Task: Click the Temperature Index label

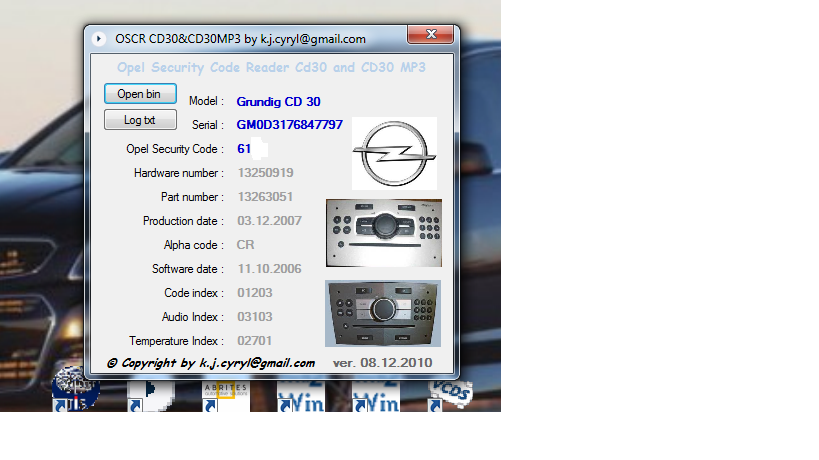Action: (177, 341)
